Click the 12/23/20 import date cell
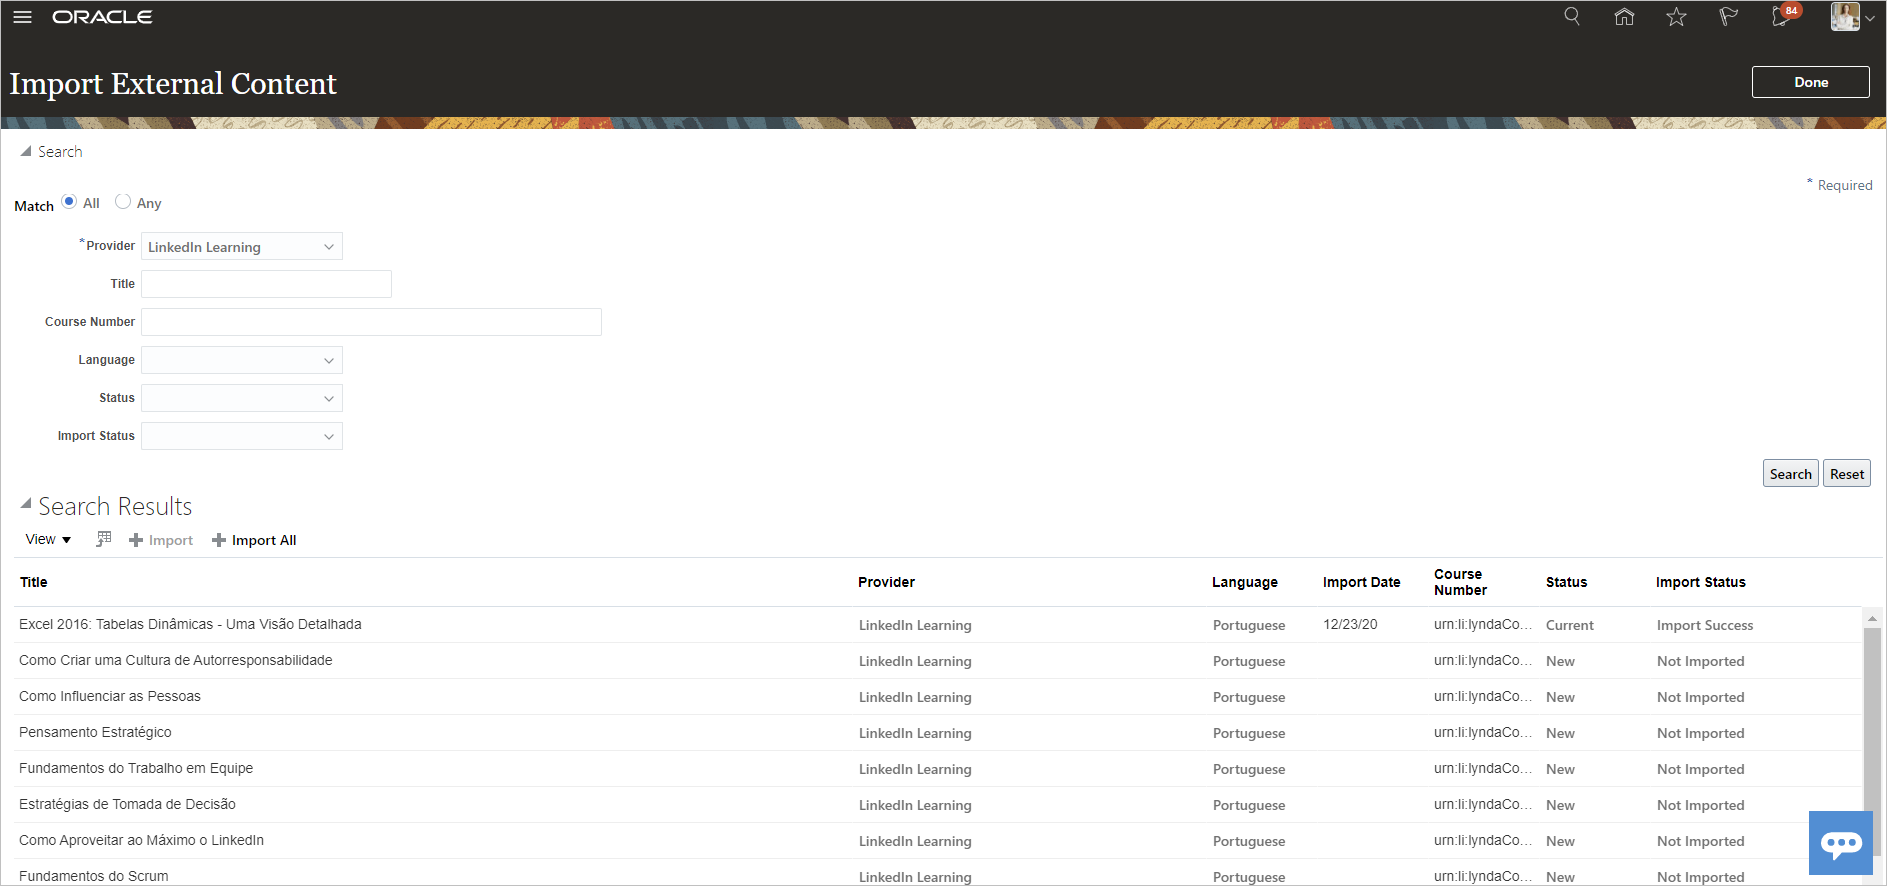 click(x=1350, y=624)
